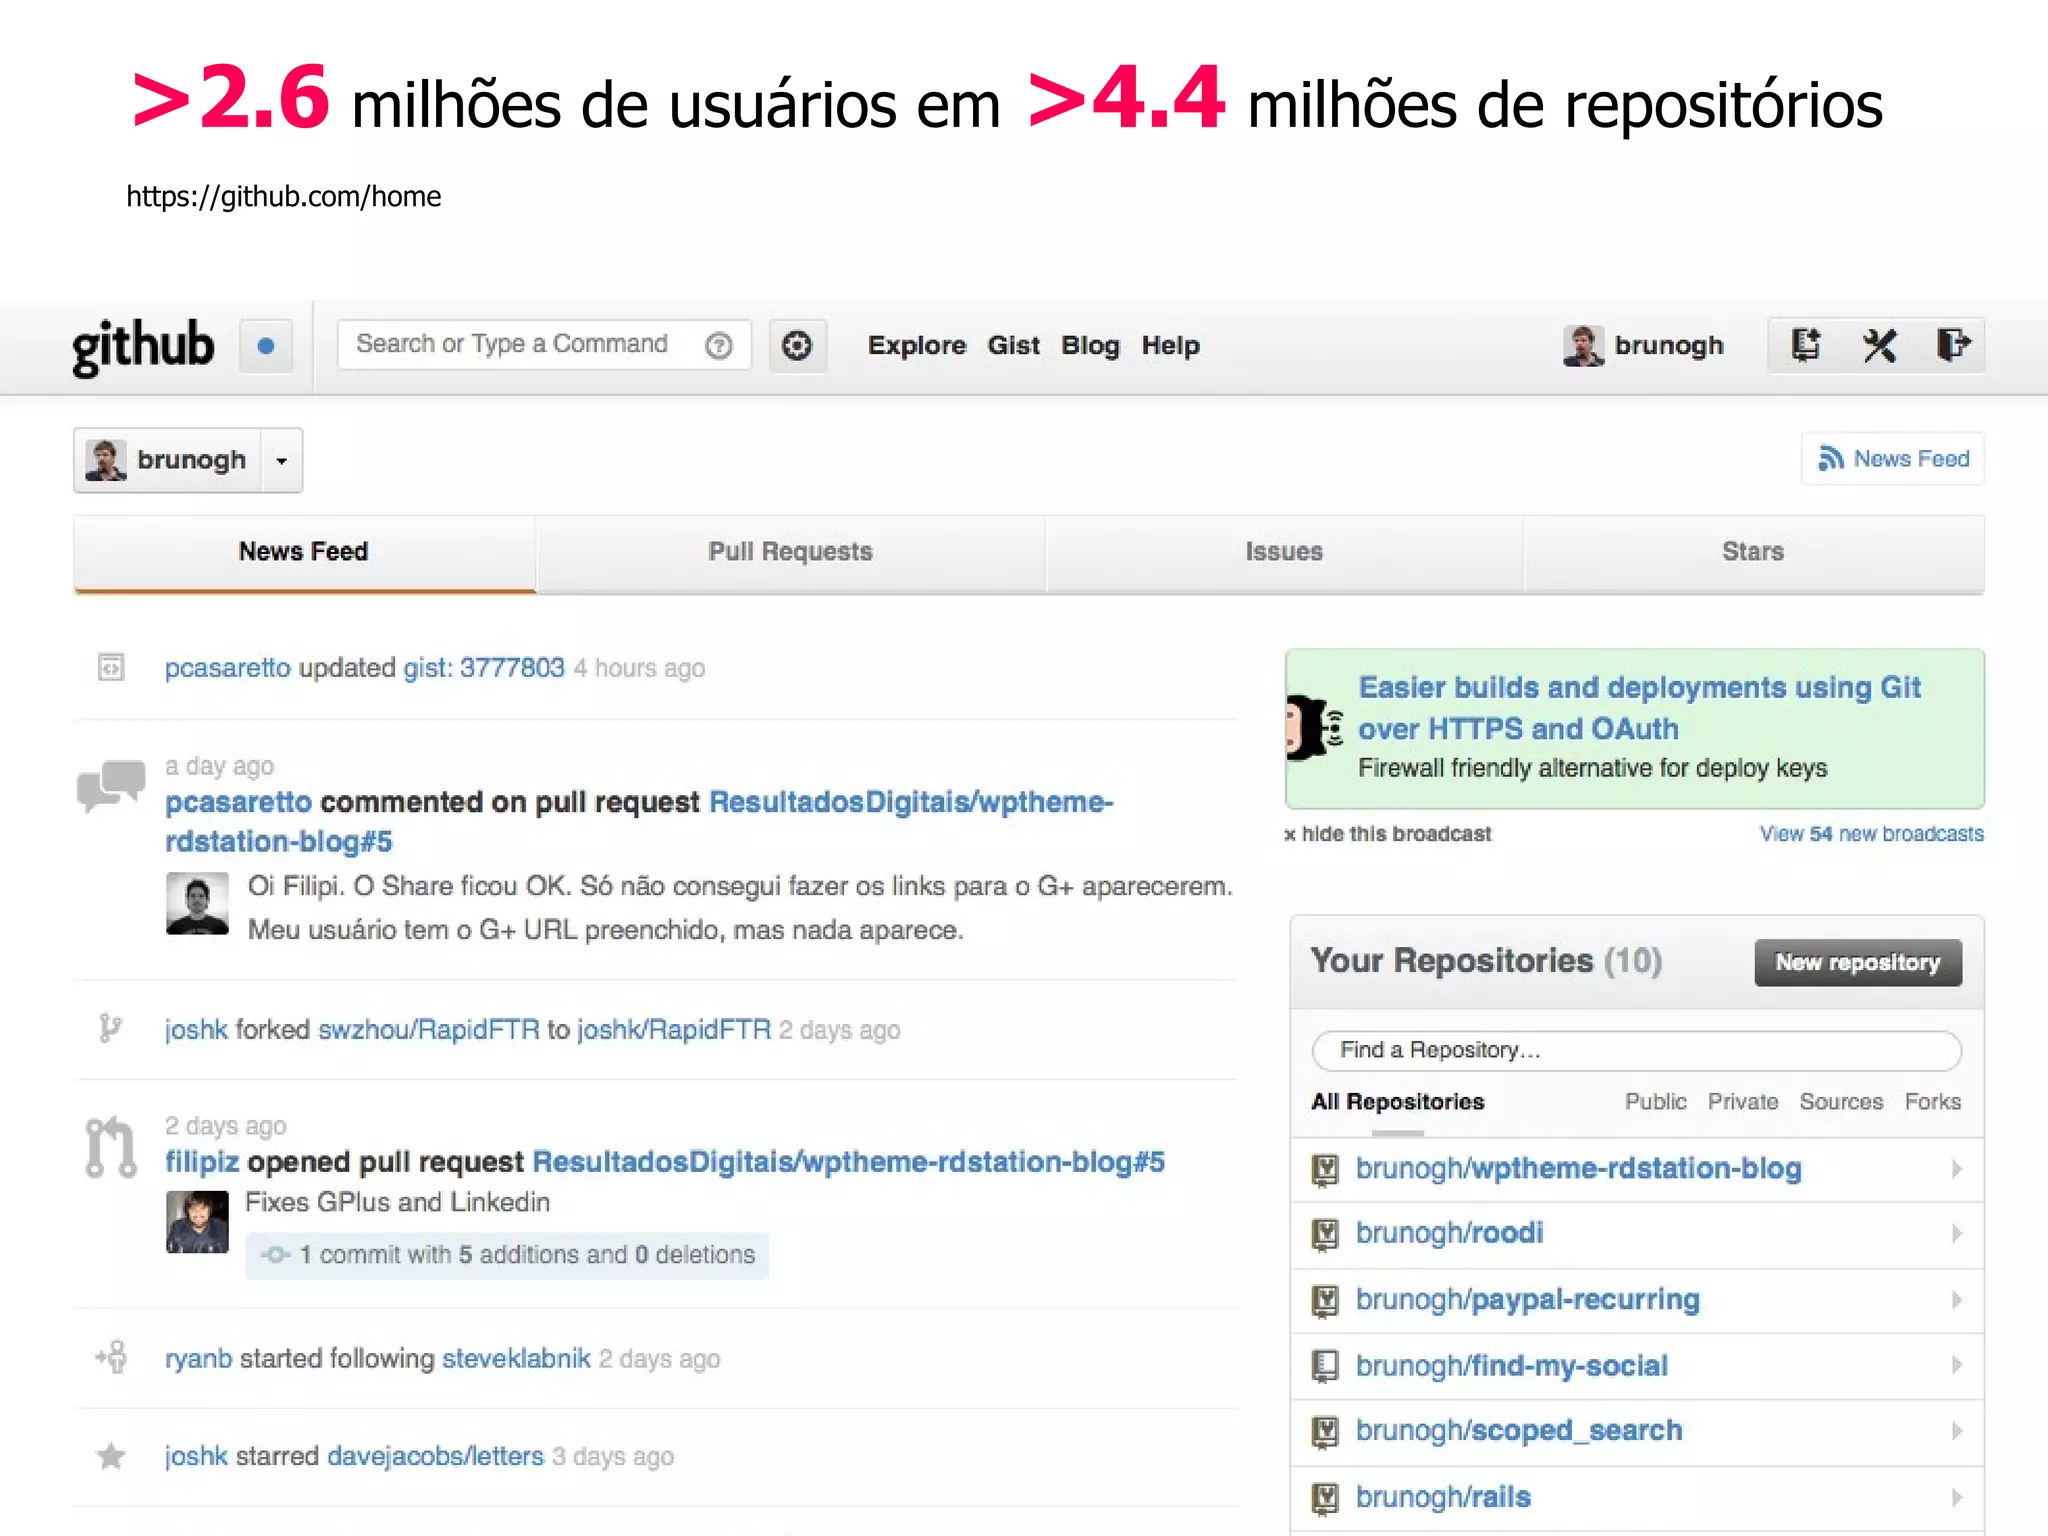Open Easier builds and deployments broadcast
The image size is (2048, 1536).
1640,708
